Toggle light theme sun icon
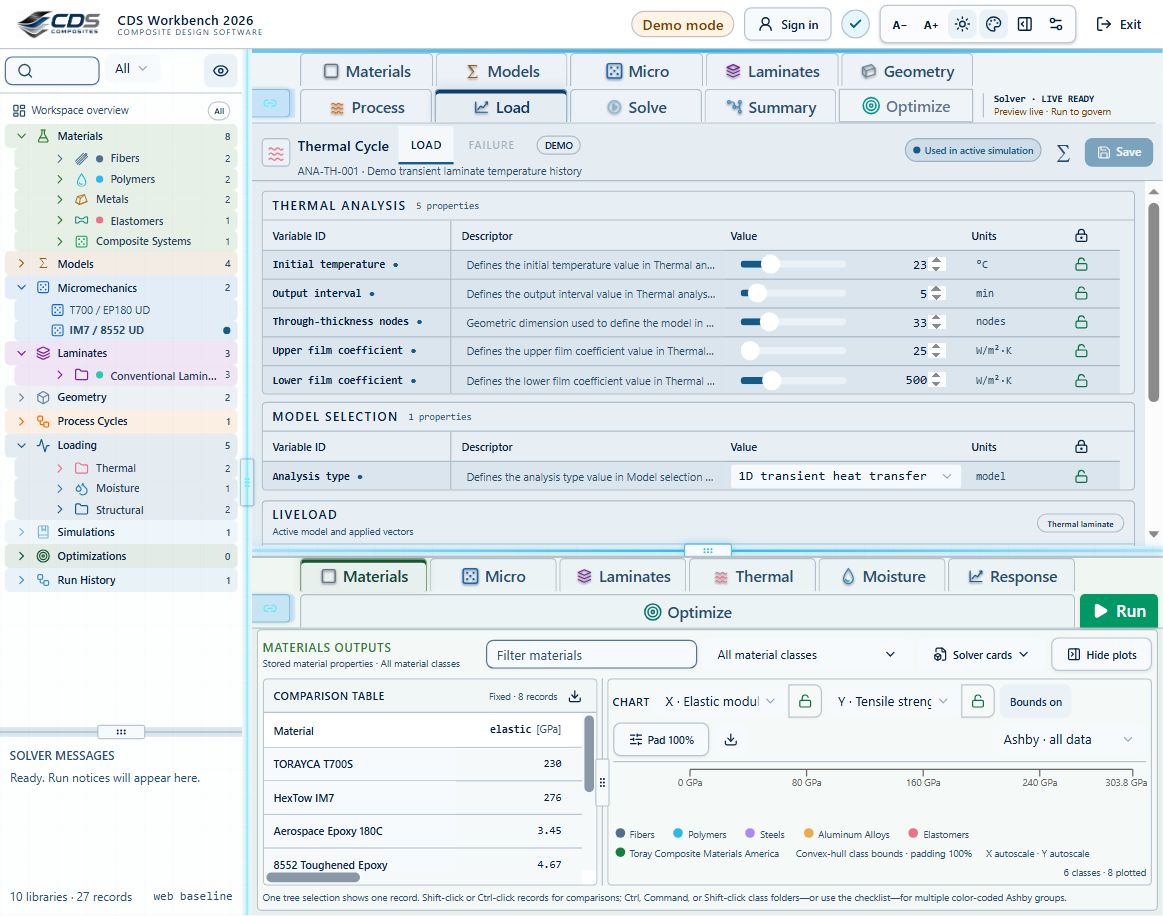This screenshot has height=916, width=1163. (962, 24)
